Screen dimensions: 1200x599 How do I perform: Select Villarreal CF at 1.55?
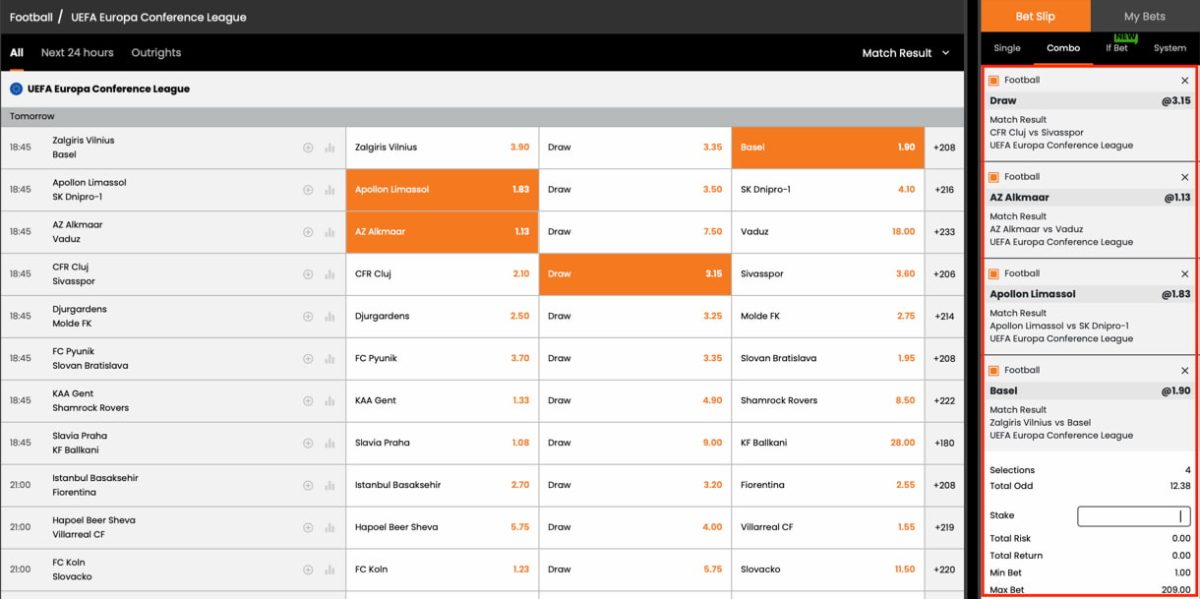point(828,528)
